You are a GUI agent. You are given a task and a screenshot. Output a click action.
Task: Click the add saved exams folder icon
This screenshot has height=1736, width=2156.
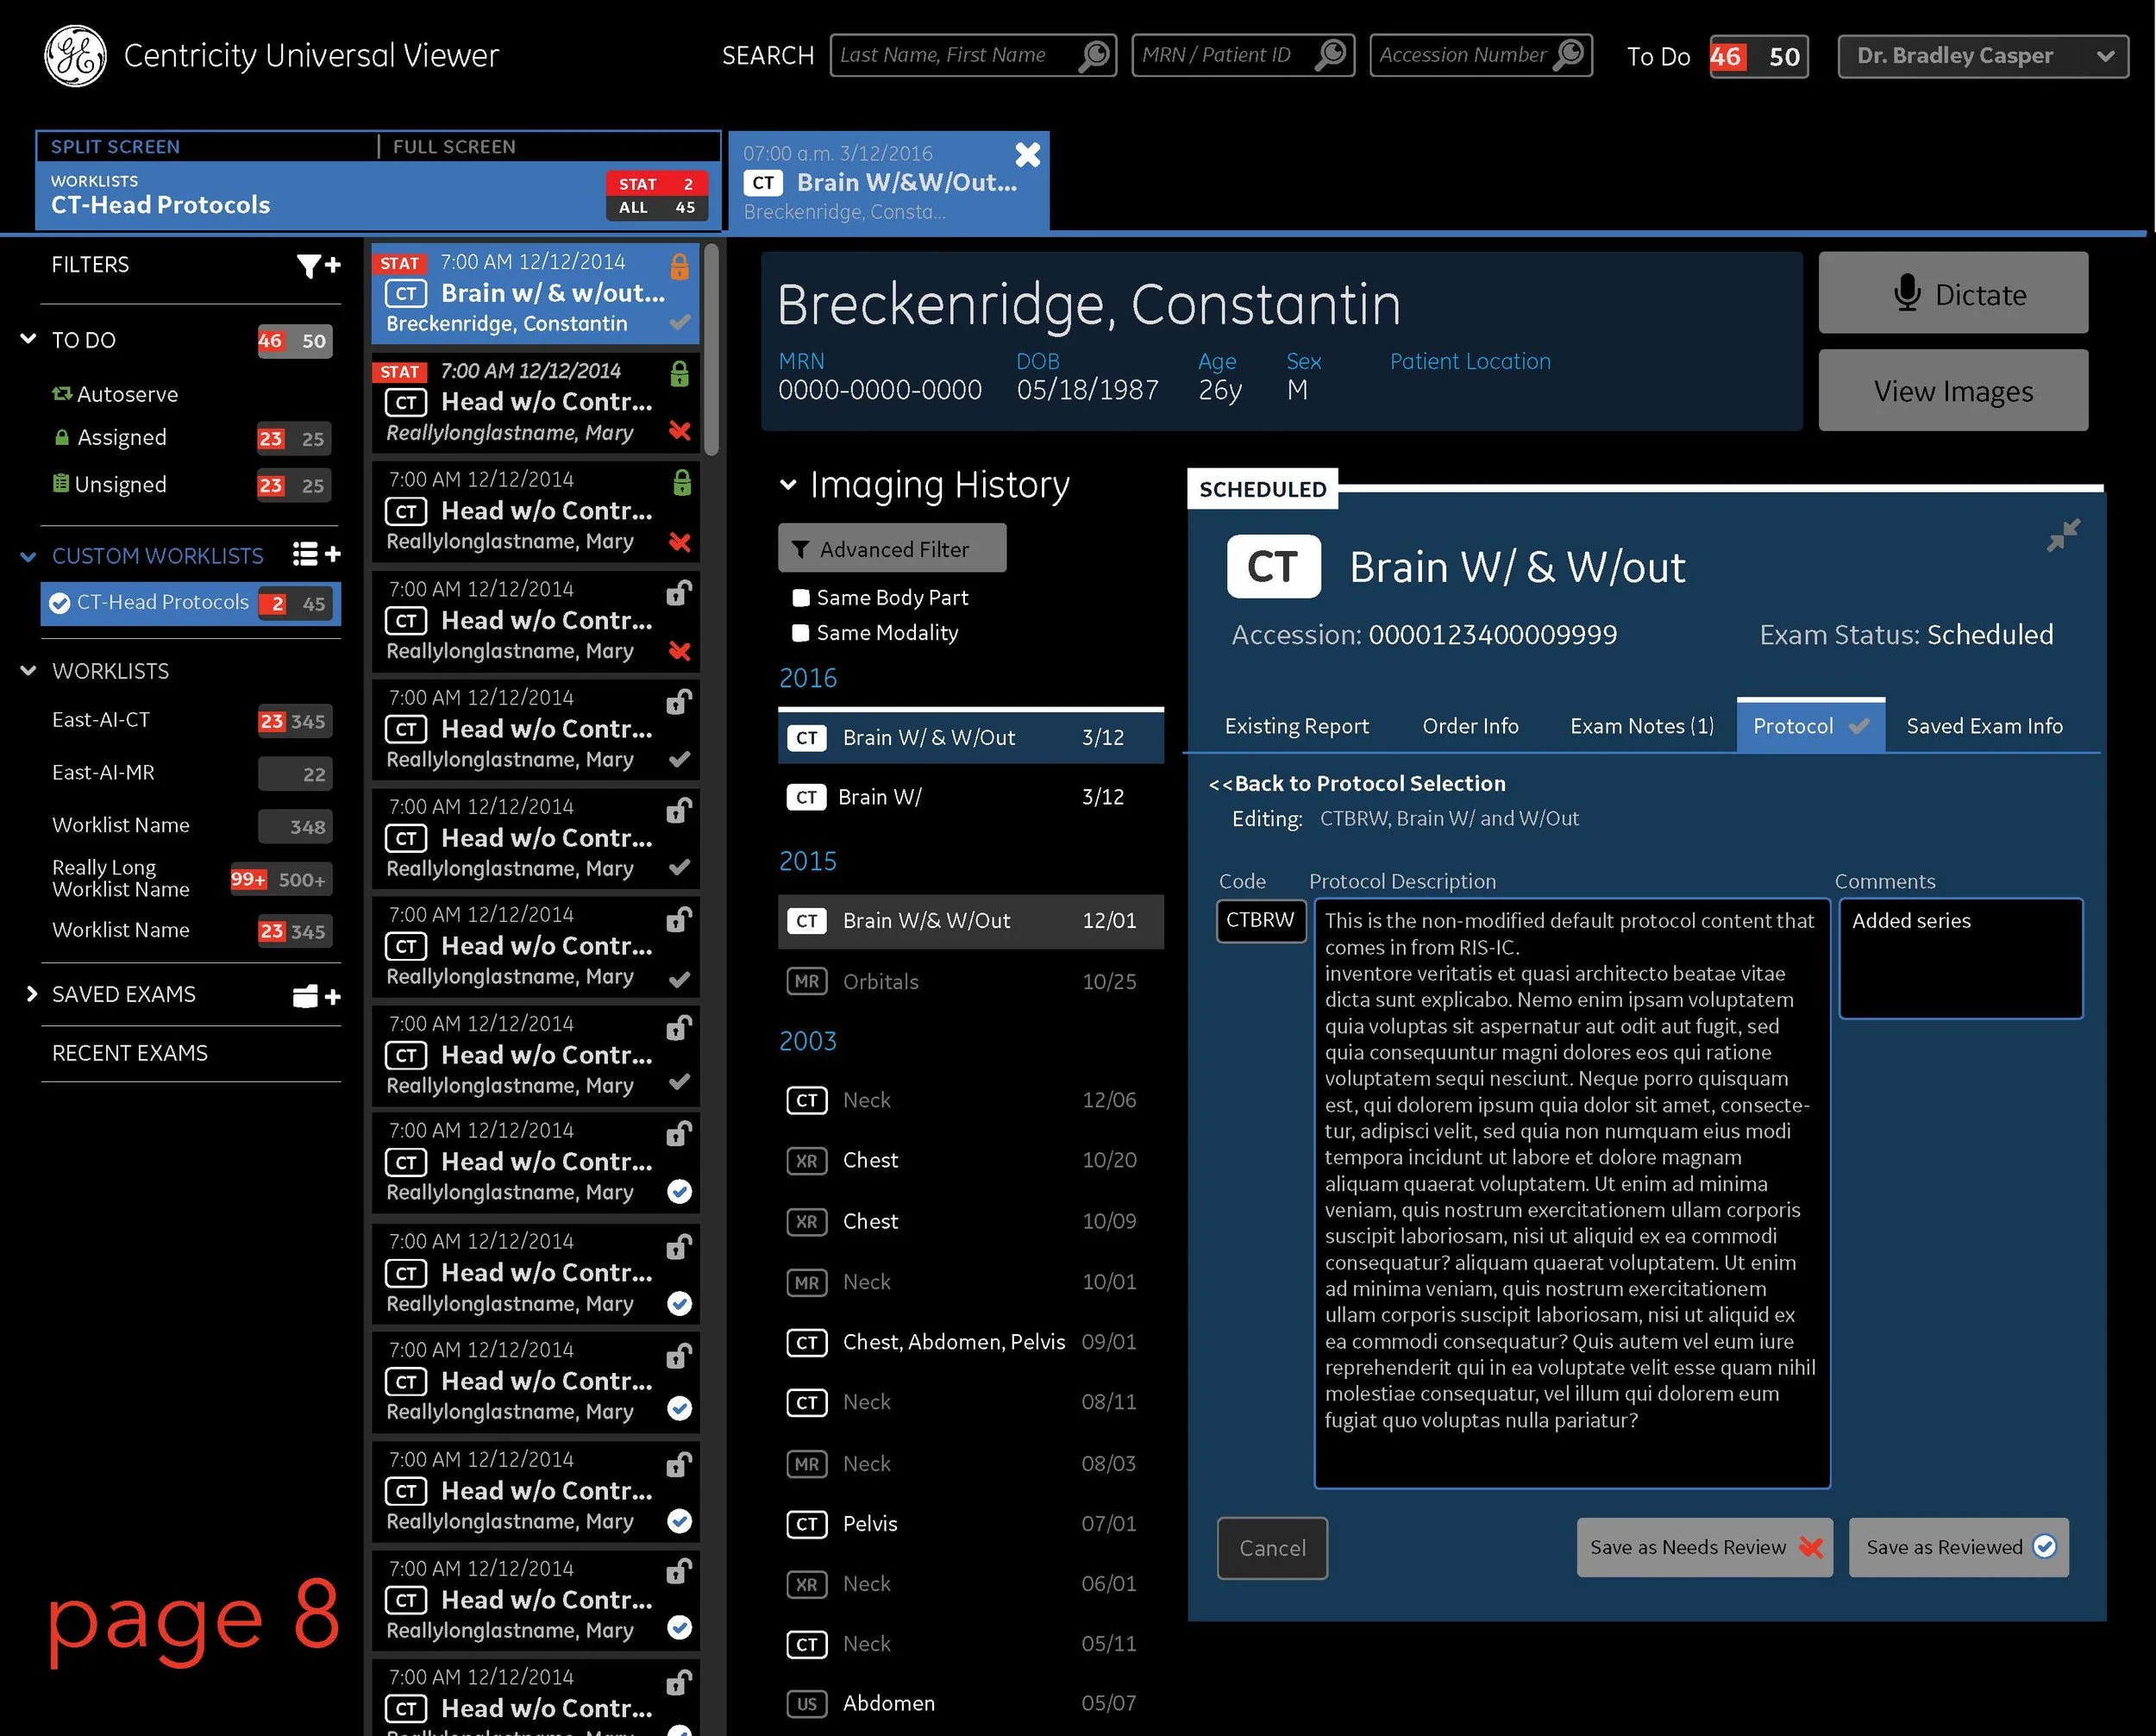click(x=317, y=996)
